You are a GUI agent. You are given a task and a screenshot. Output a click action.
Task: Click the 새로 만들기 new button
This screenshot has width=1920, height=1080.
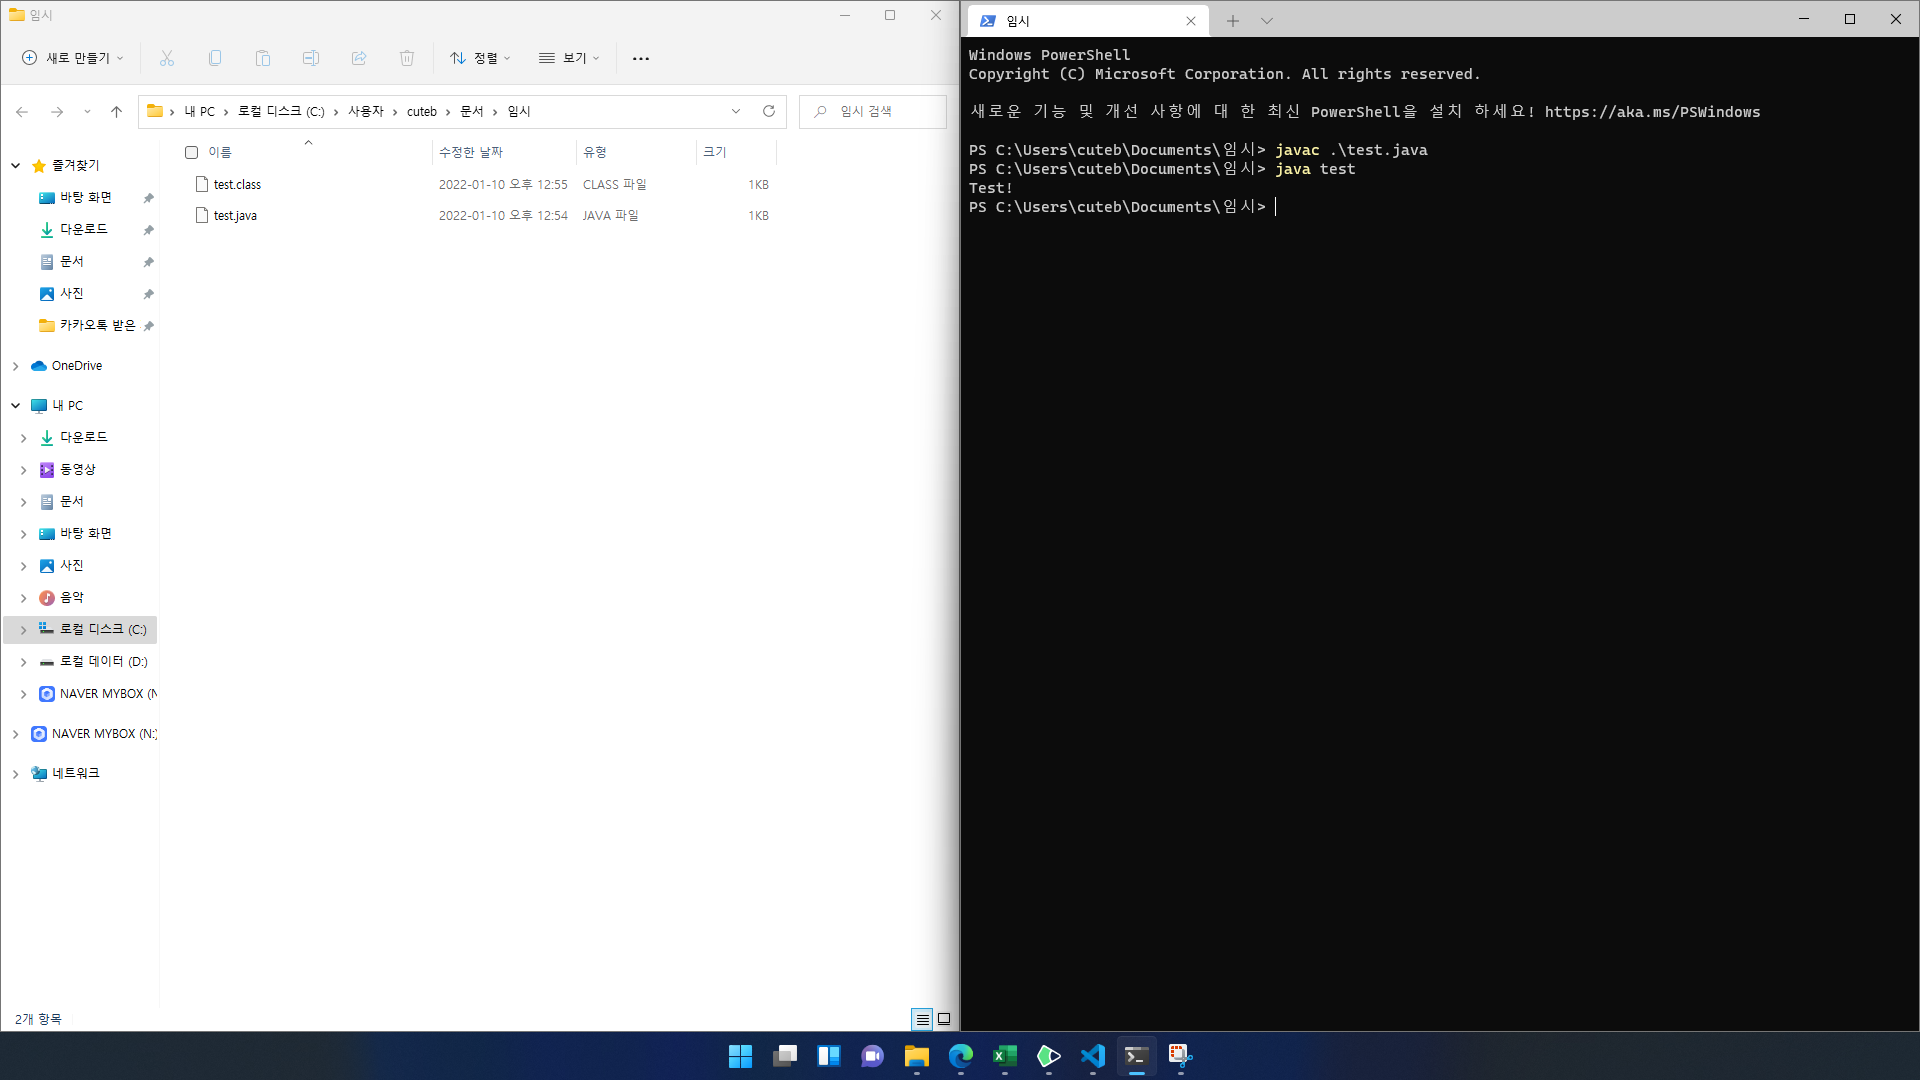pos(73,58)
